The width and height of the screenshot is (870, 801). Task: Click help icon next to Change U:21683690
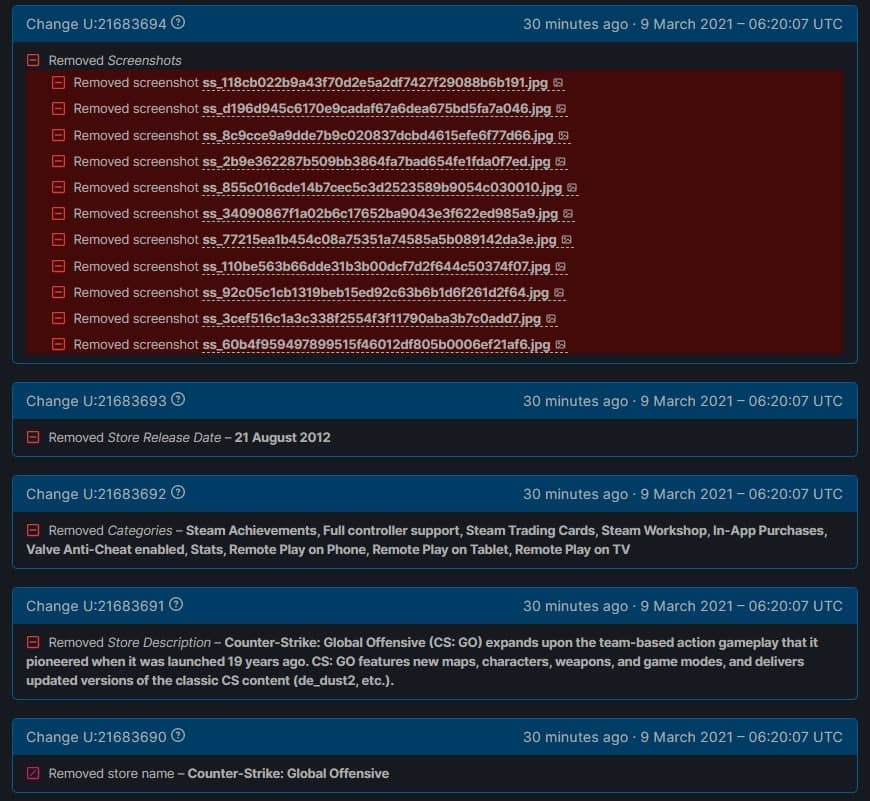point(178,736)
